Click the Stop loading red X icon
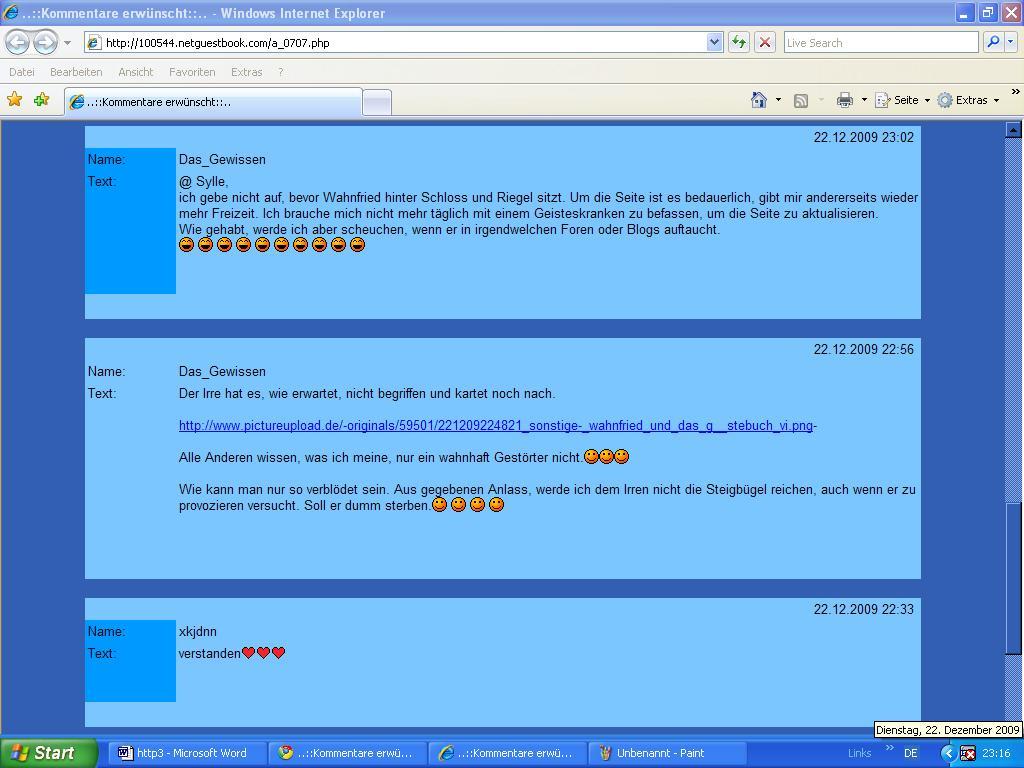Viewport: 1024px width, 768px height. pos(765,42)
